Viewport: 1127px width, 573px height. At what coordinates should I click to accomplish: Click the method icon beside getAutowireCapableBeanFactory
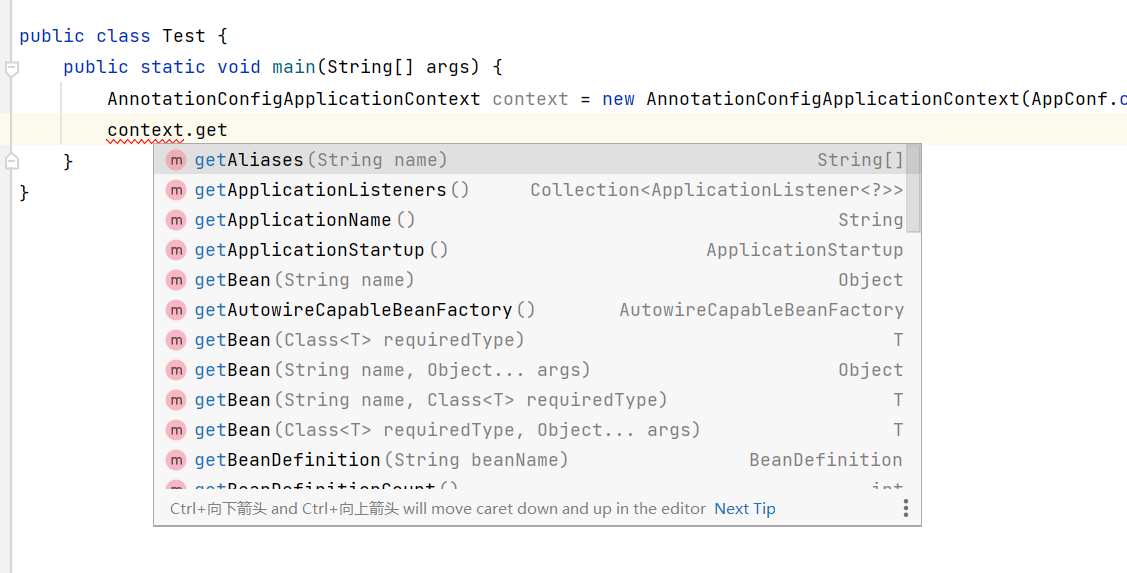[176, 310]
